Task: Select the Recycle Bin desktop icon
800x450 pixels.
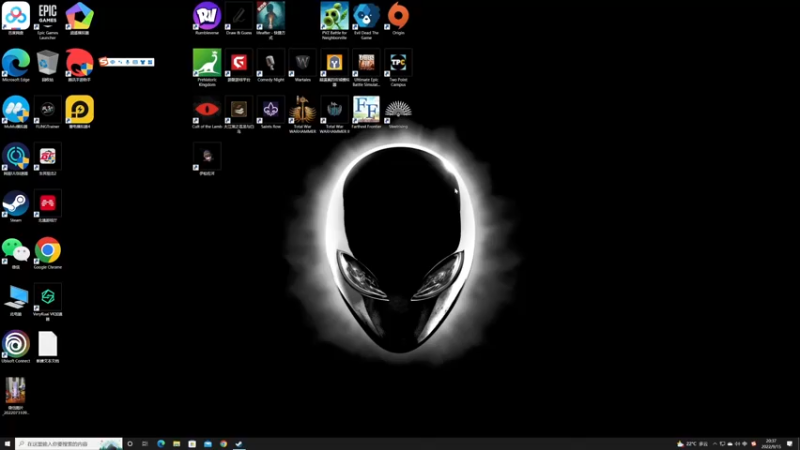Action: click(x=47, y=65)
